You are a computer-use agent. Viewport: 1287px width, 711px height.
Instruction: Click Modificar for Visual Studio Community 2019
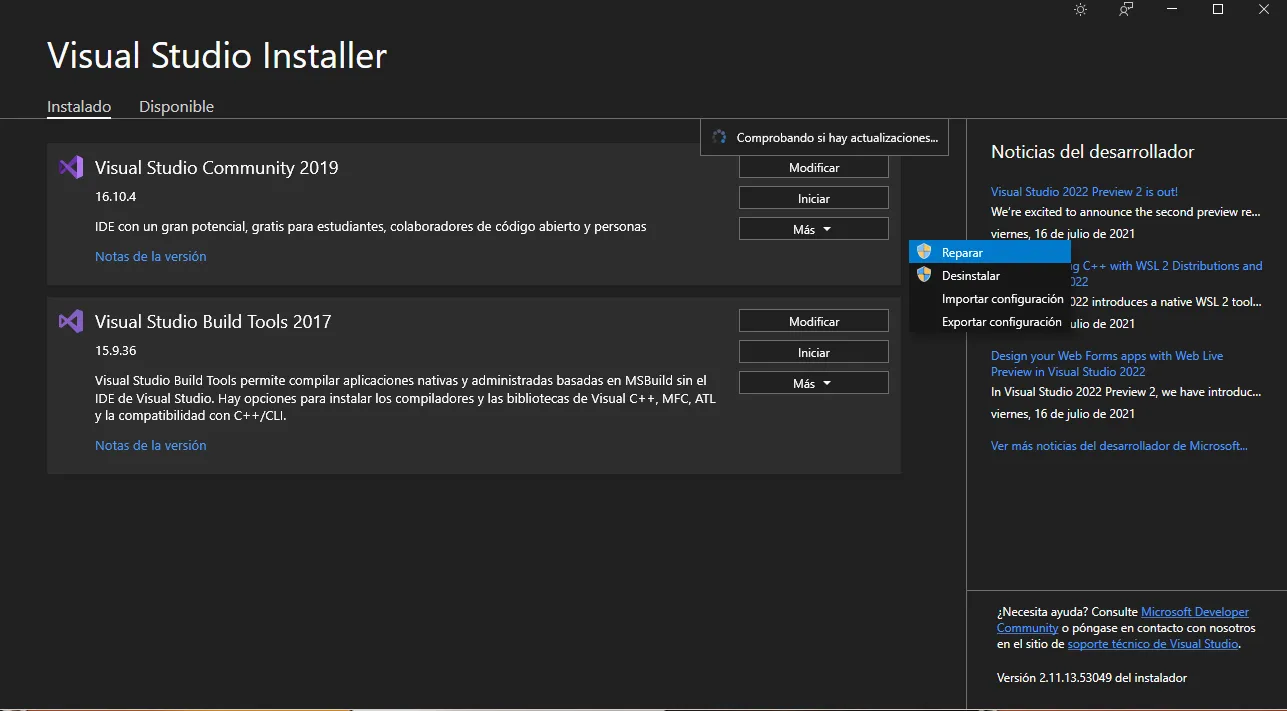814,168
